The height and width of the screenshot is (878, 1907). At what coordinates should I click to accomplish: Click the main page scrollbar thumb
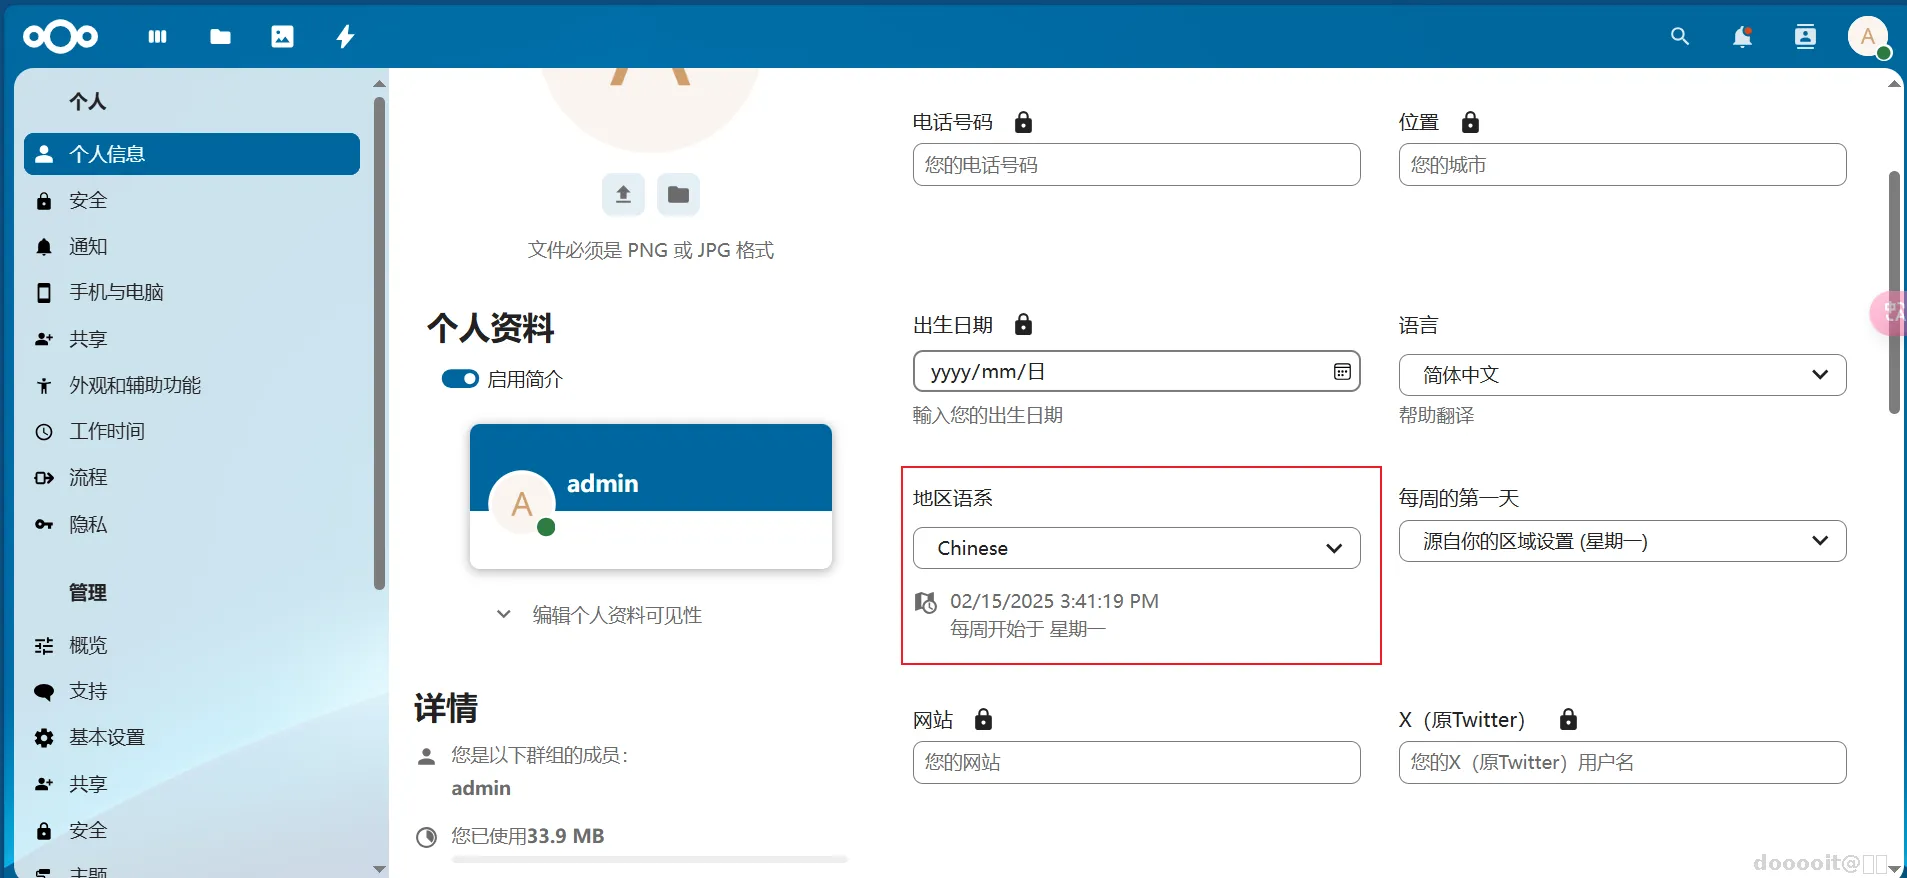pyautogui.click(x=1894, y=292)
